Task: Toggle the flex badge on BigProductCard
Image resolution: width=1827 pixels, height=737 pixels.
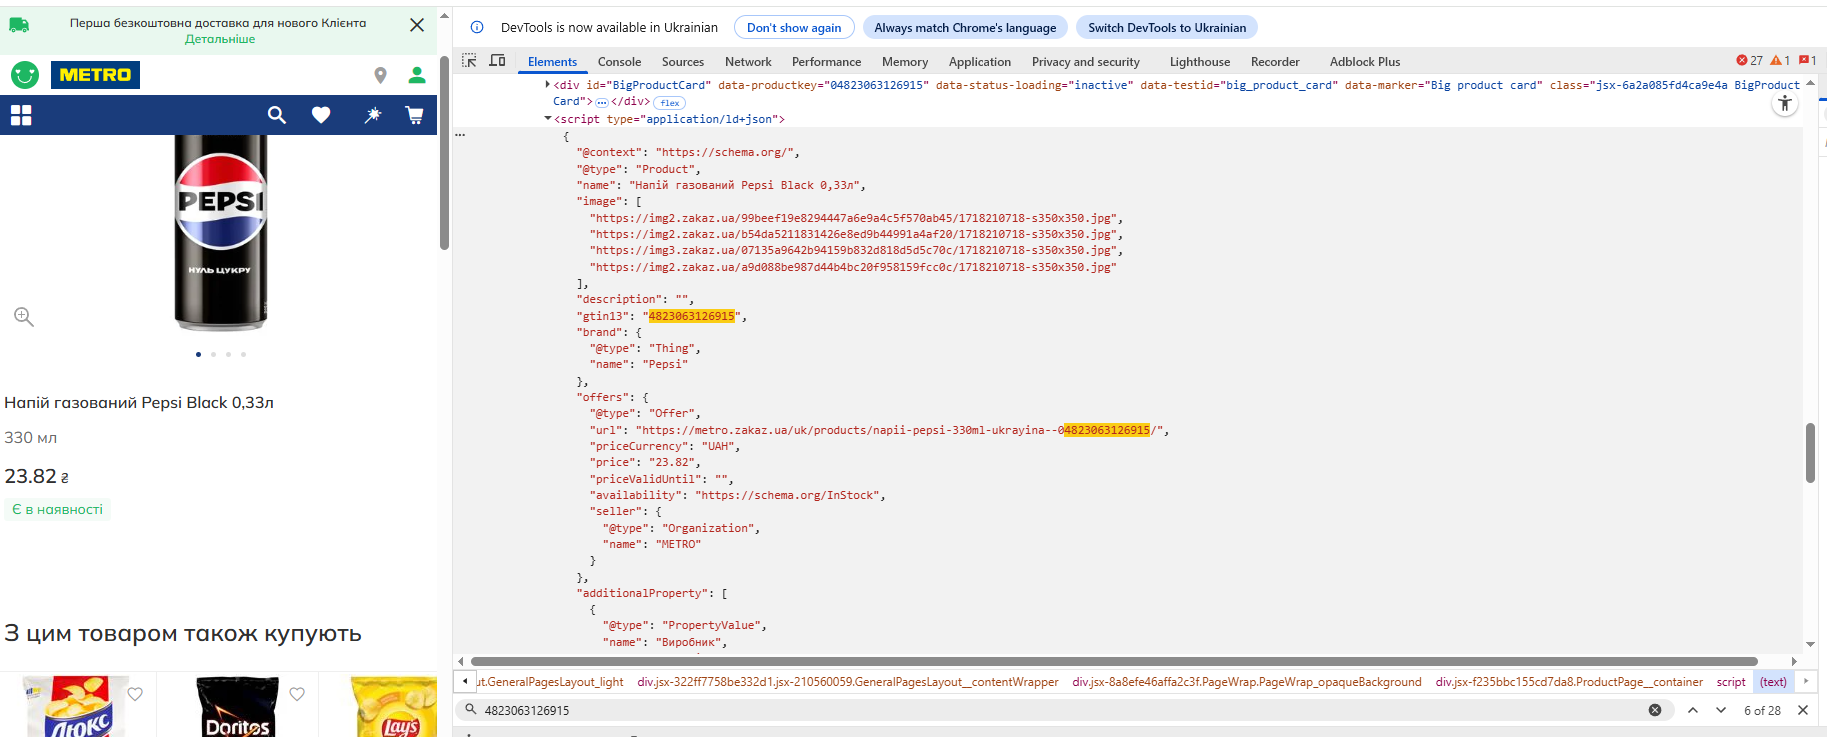Action: [x=670, y=102]
